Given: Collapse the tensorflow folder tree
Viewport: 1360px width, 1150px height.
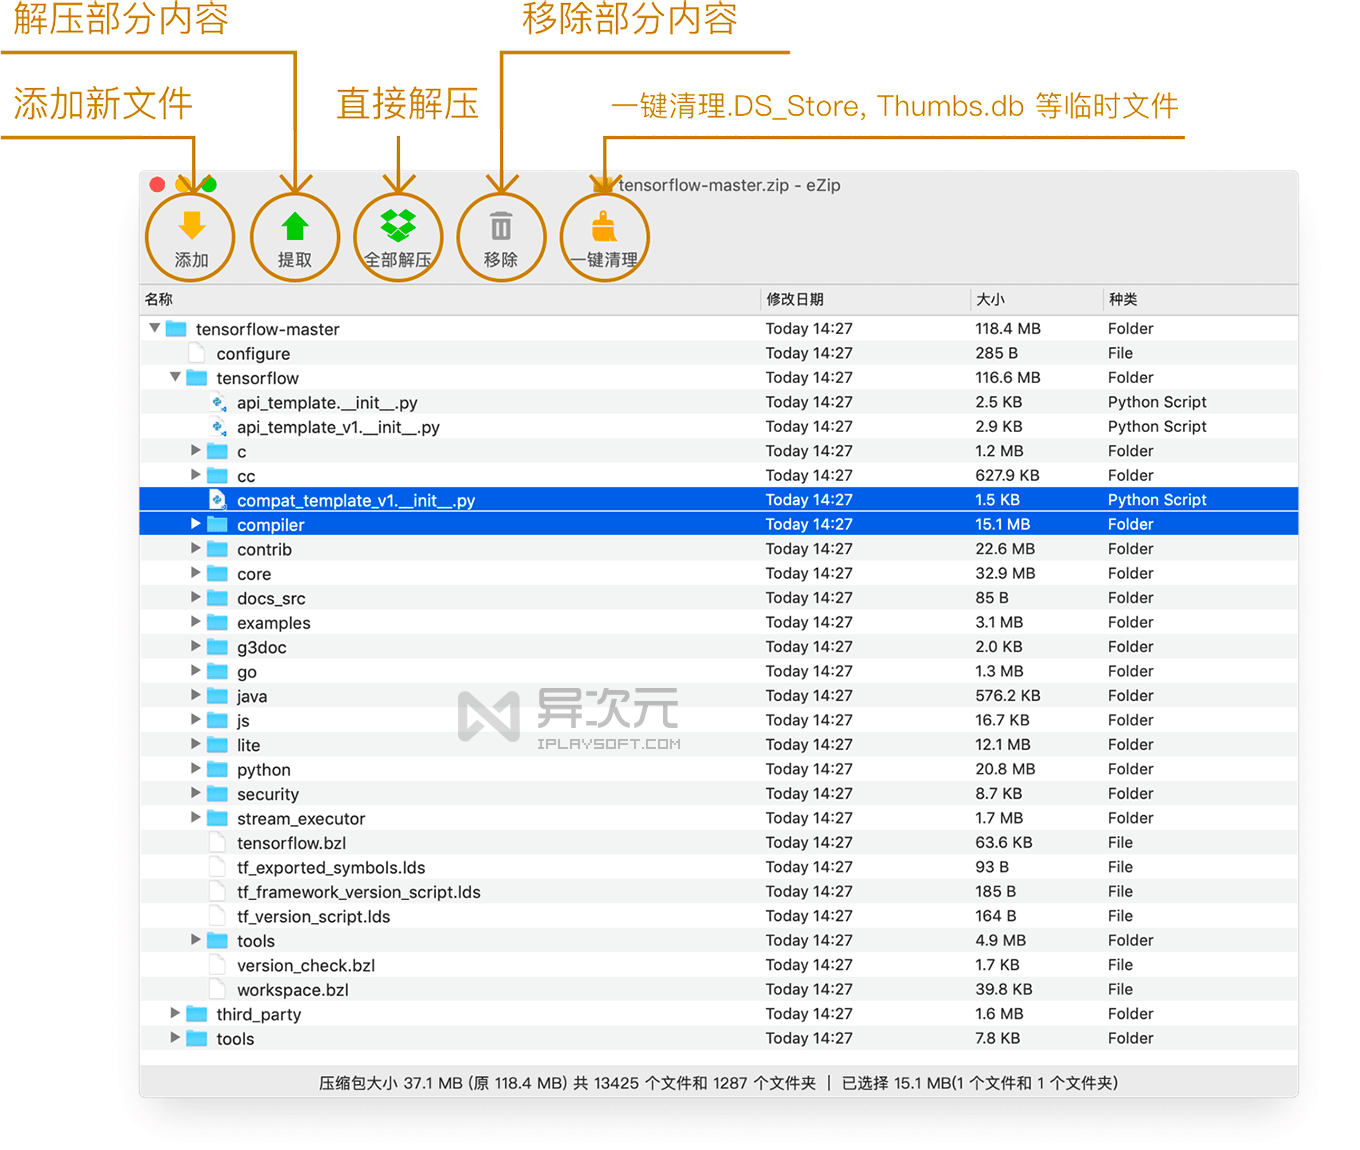Looking at the screenshot, I should (x=175, y=377).
